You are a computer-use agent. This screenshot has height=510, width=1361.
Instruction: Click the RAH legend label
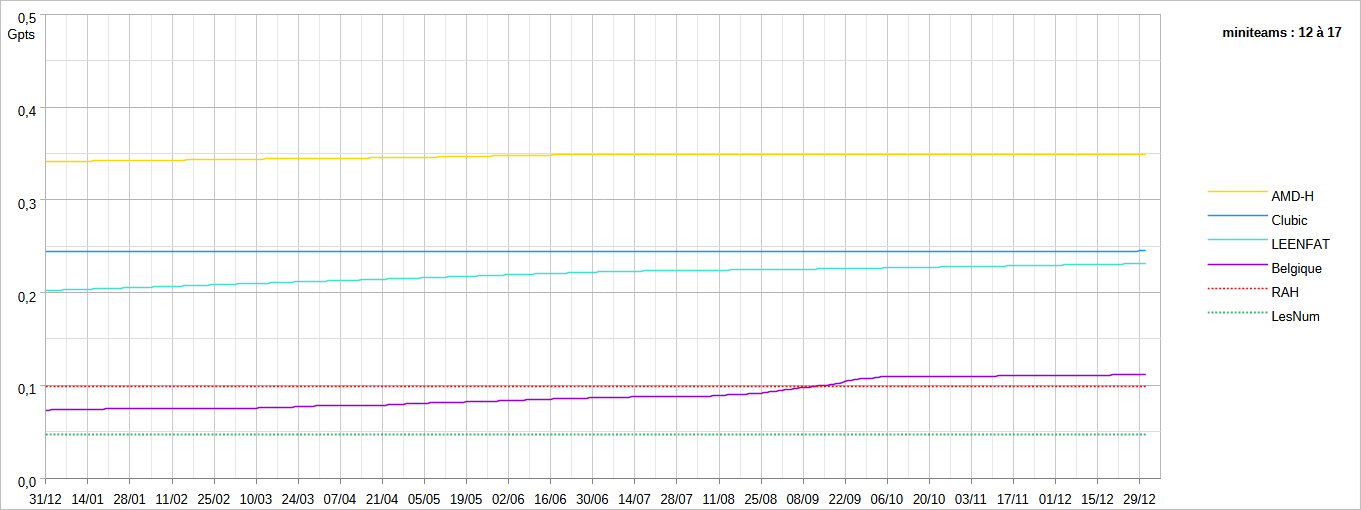pyautogui.click(x=1285, y=292)
